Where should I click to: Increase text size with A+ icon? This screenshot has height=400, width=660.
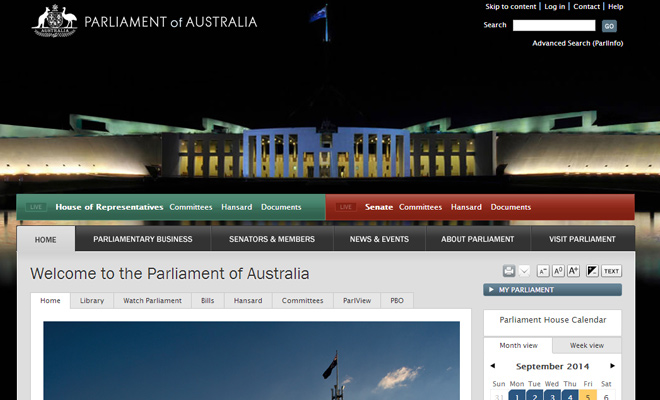[573, 271]
